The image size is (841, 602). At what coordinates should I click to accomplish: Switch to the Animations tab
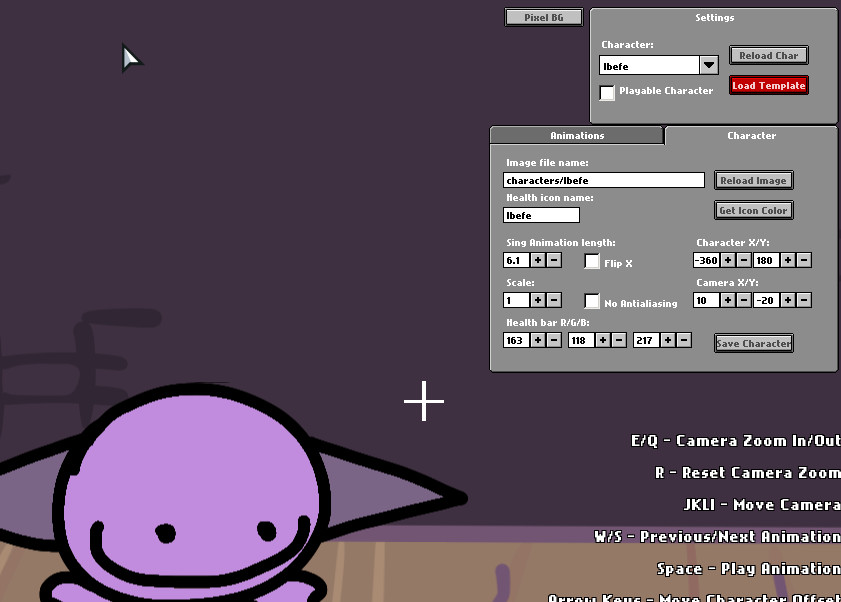tap(577, 135)
